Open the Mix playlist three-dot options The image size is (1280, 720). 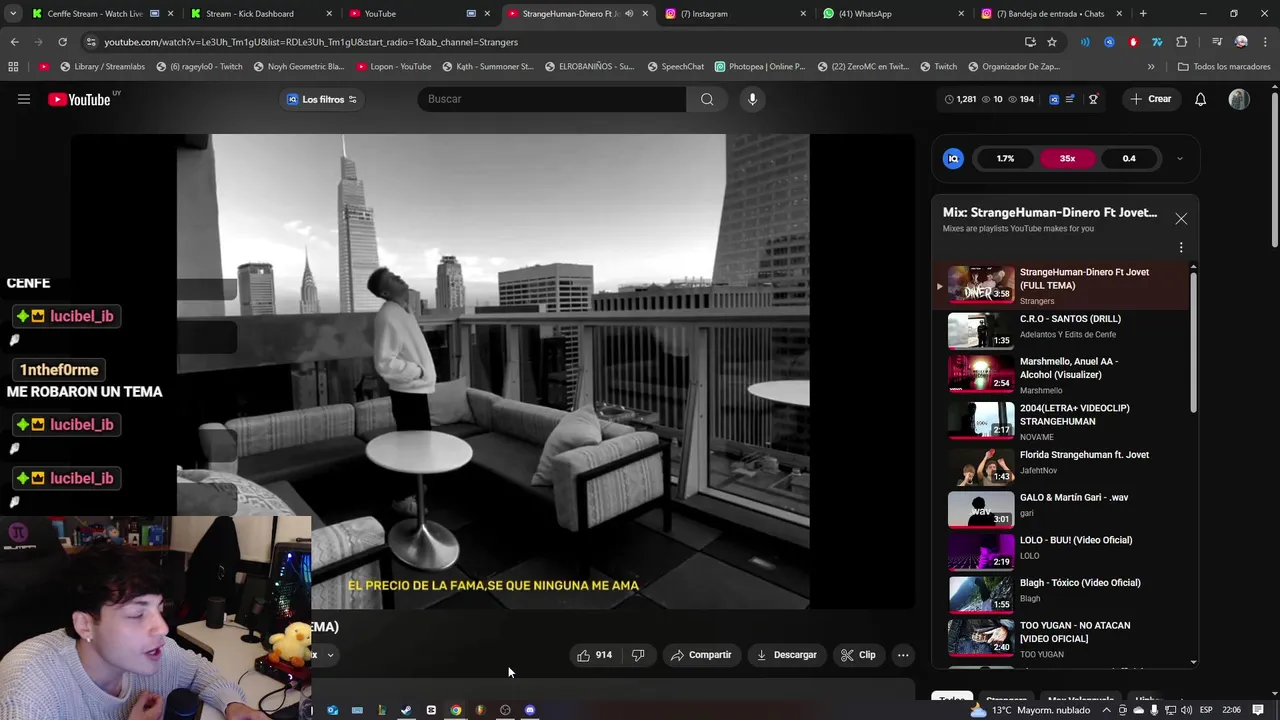1181,247
